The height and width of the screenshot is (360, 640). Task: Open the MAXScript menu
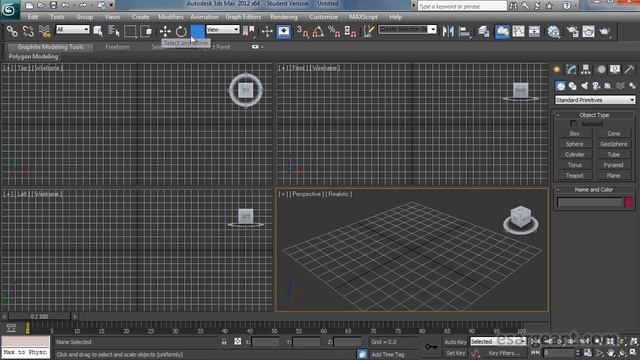coord(363,17)
